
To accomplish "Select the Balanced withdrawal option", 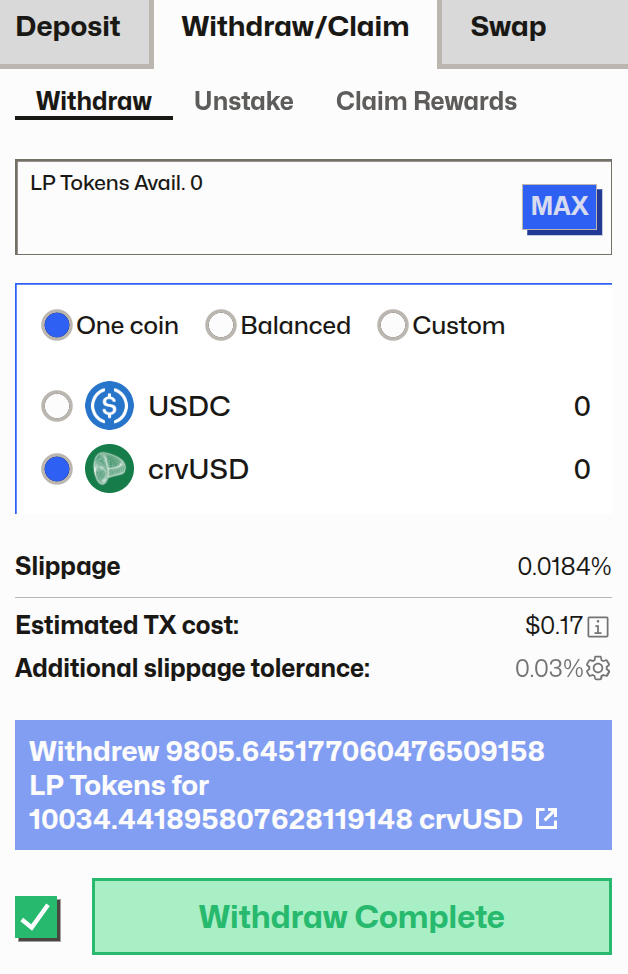I will [220, 325].
